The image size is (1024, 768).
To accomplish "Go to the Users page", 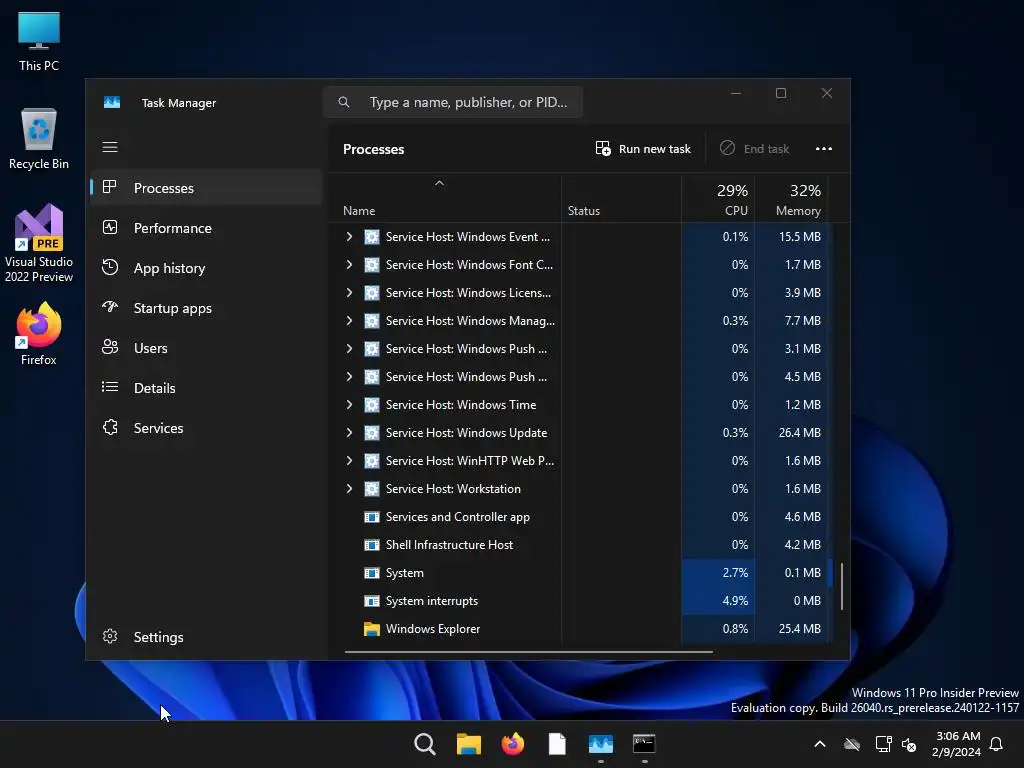I will click(x=206, y=348).
